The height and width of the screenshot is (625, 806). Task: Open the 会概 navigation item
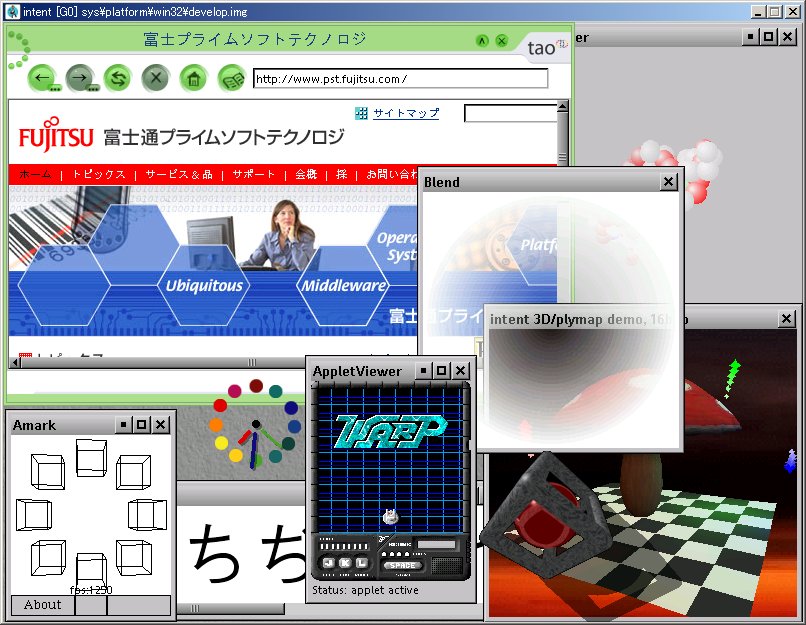pyautogui.click(x=306, y=175)
